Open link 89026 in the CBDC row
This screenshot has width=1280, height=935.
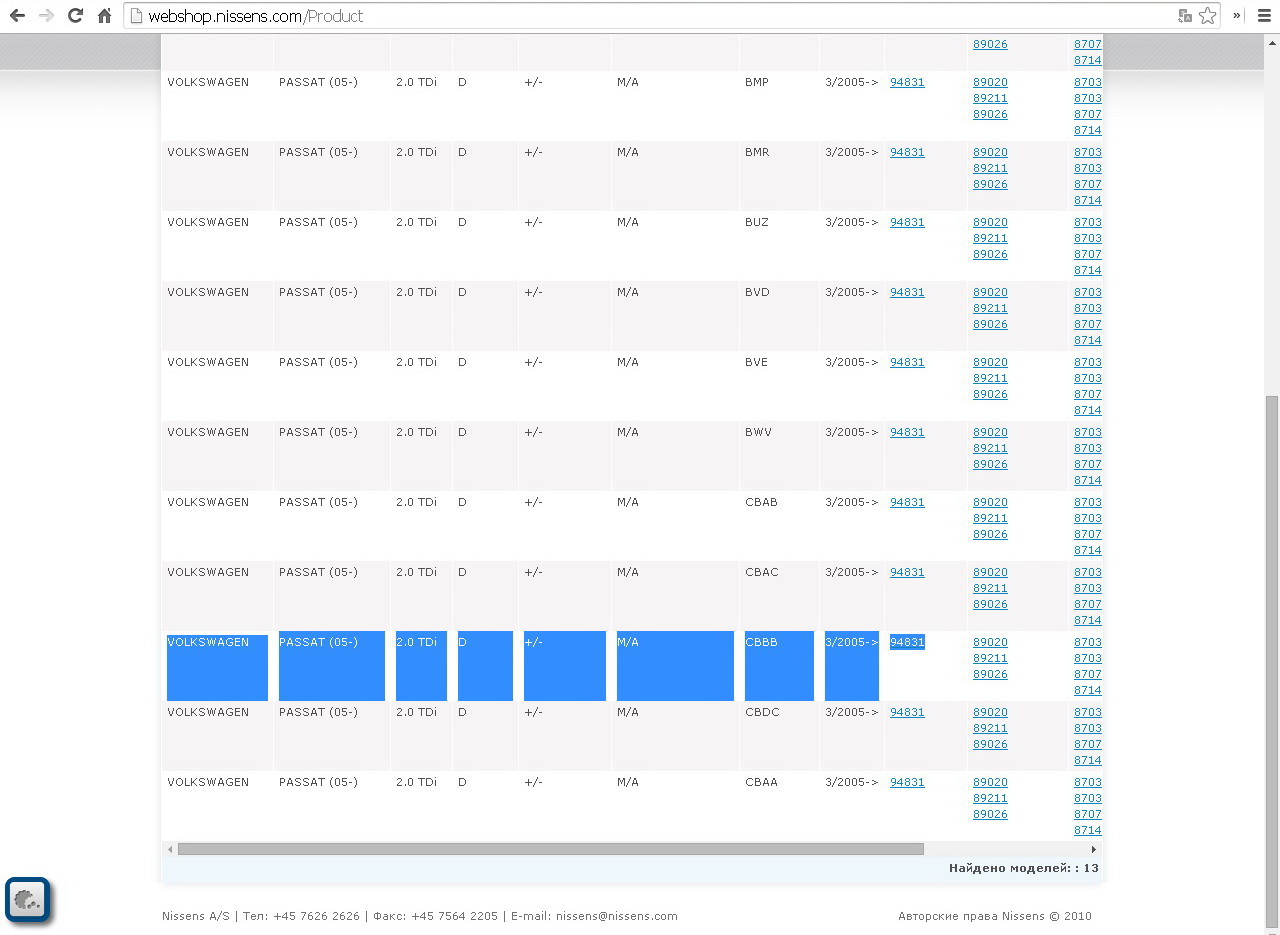pyautogui.click(x=990, y=744)
